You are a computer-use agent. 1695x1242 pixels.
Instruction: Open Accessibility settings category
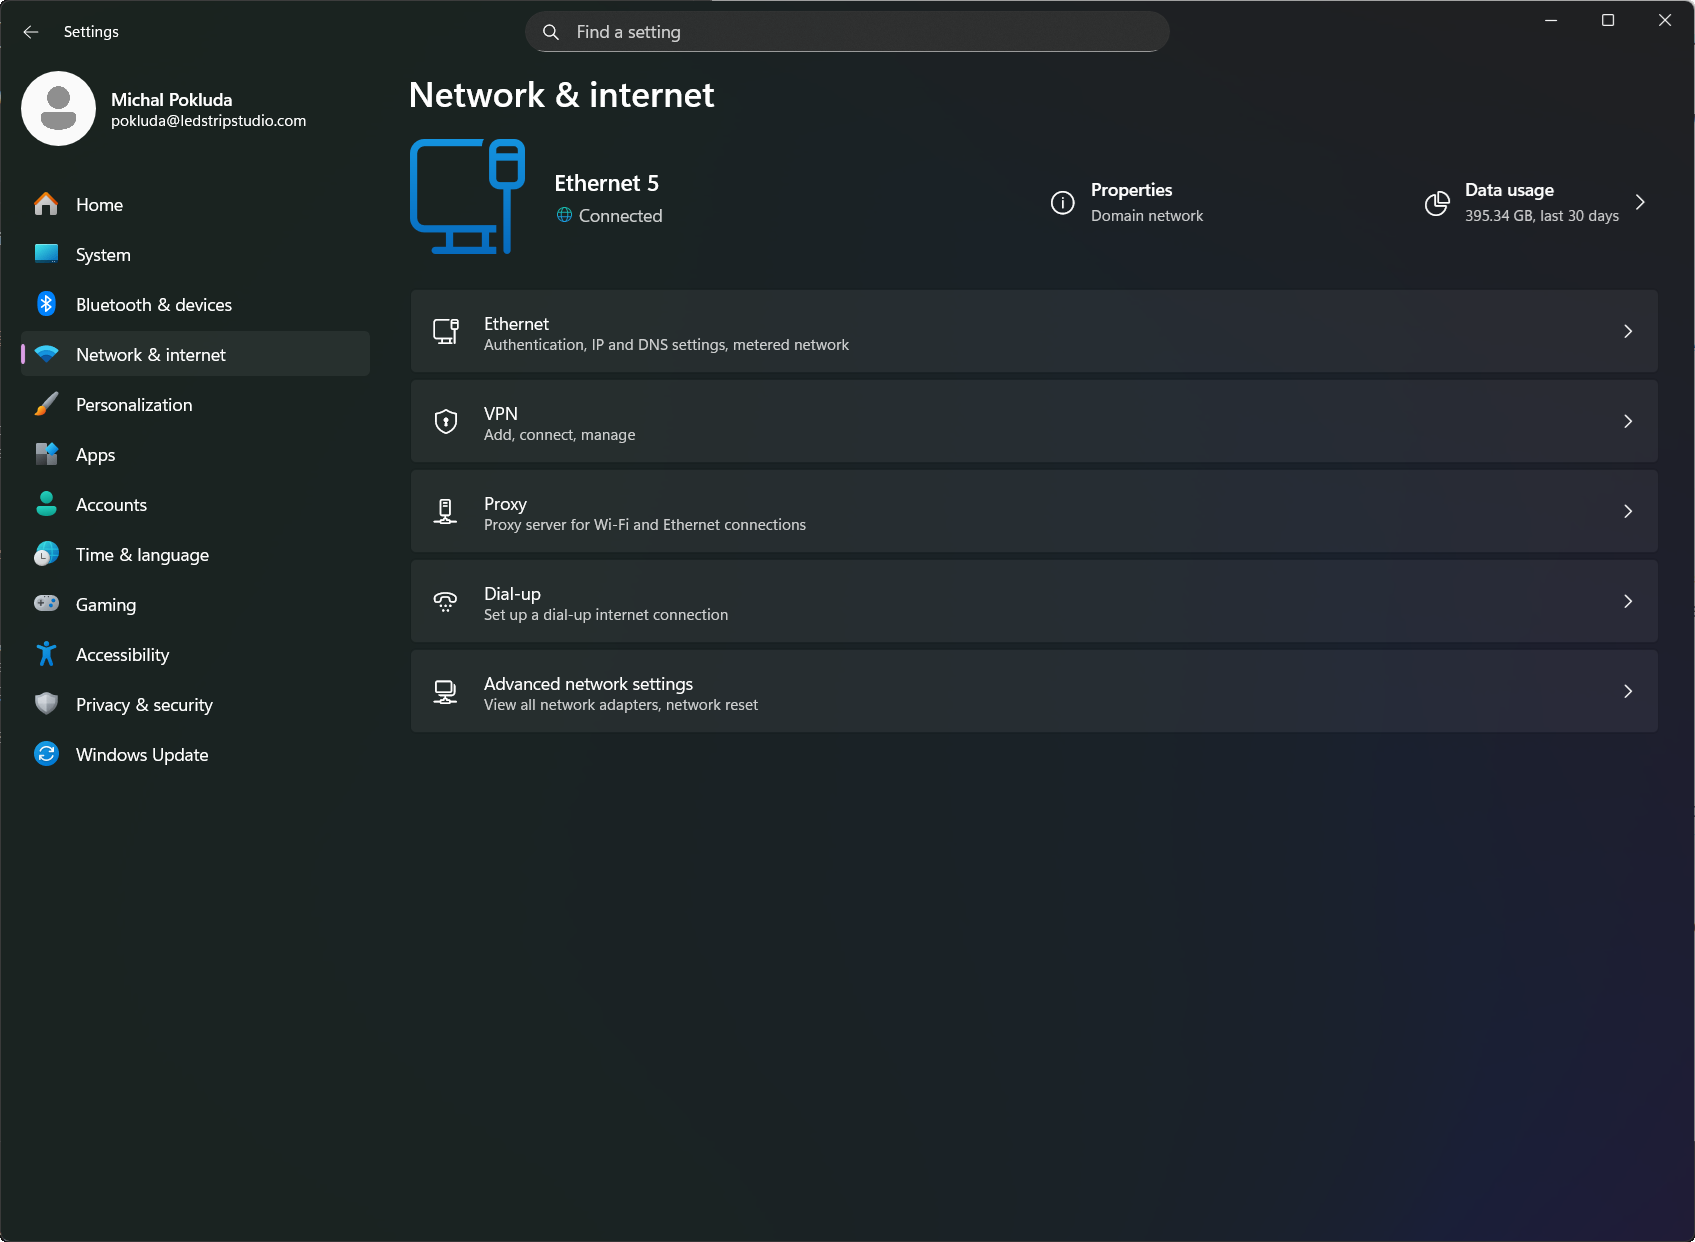(195, 654)
